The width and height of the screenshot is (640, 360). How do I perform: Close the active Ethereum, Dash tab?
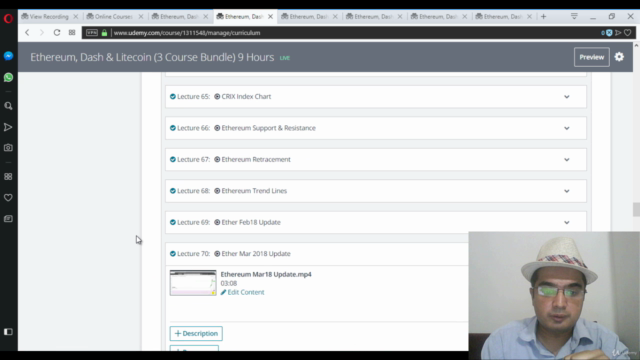(x=270, y=17)
